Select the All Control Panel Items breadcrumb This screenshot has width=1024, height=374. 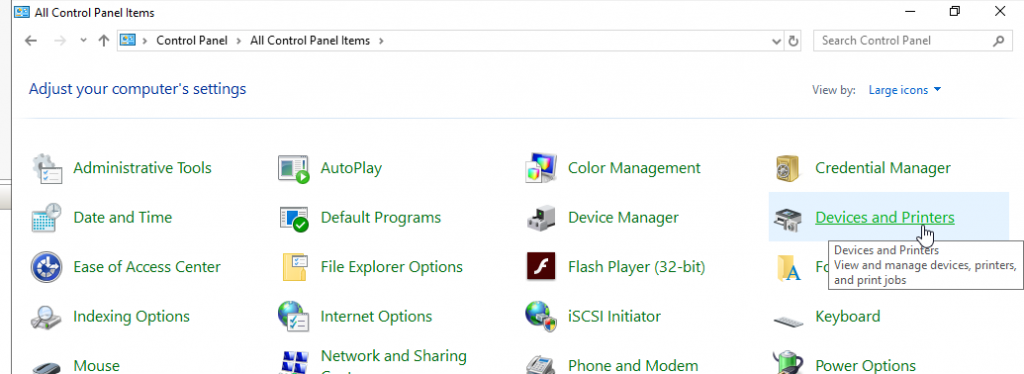click(x=310, y=40)
